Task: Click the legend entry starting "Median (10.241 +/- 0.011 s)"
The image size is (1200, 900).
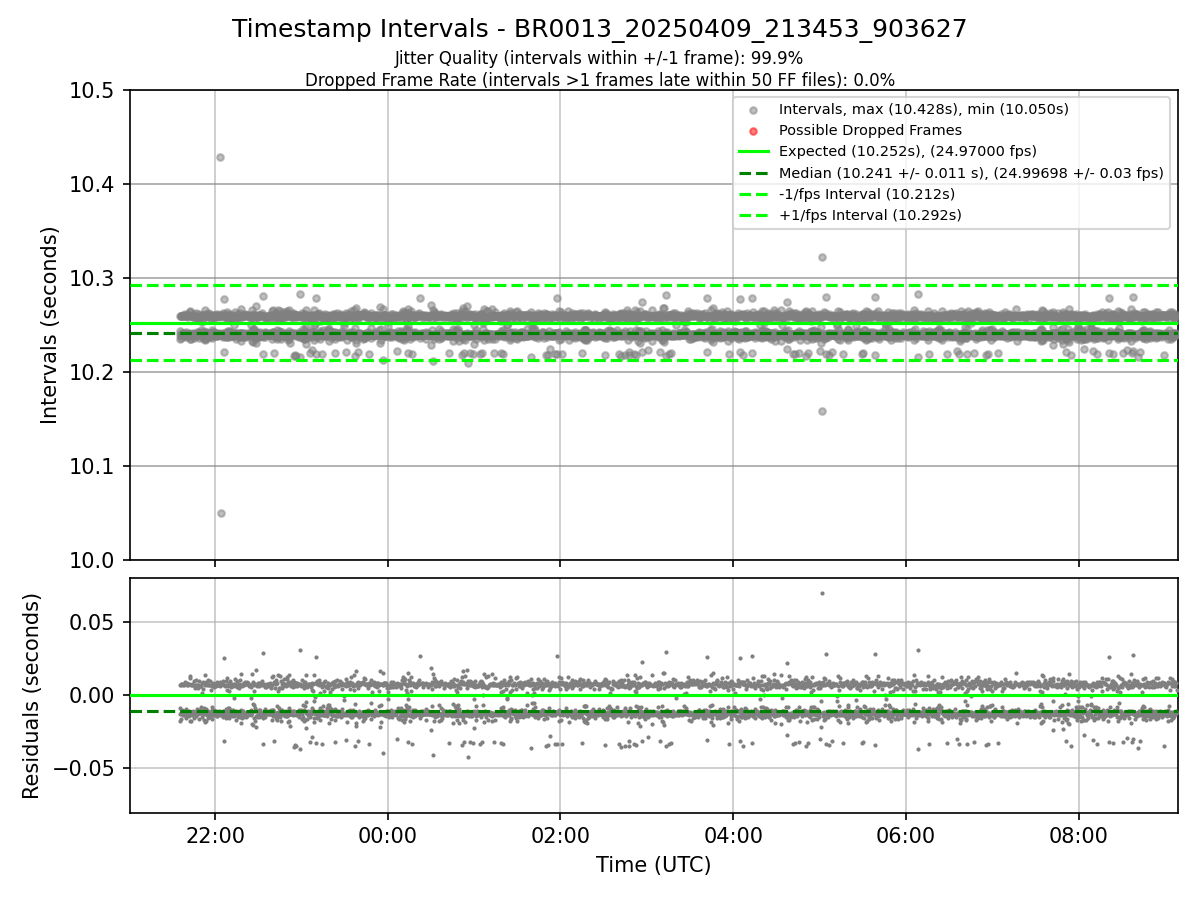Action: click(971, 173)
